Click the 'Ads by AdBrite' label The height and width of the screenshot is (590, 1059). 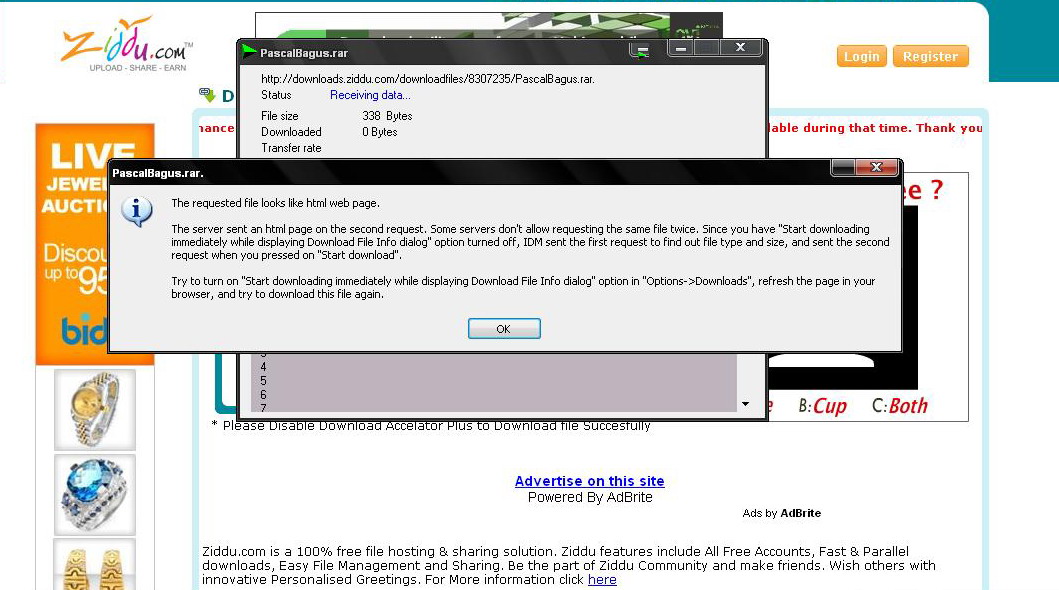781,513
